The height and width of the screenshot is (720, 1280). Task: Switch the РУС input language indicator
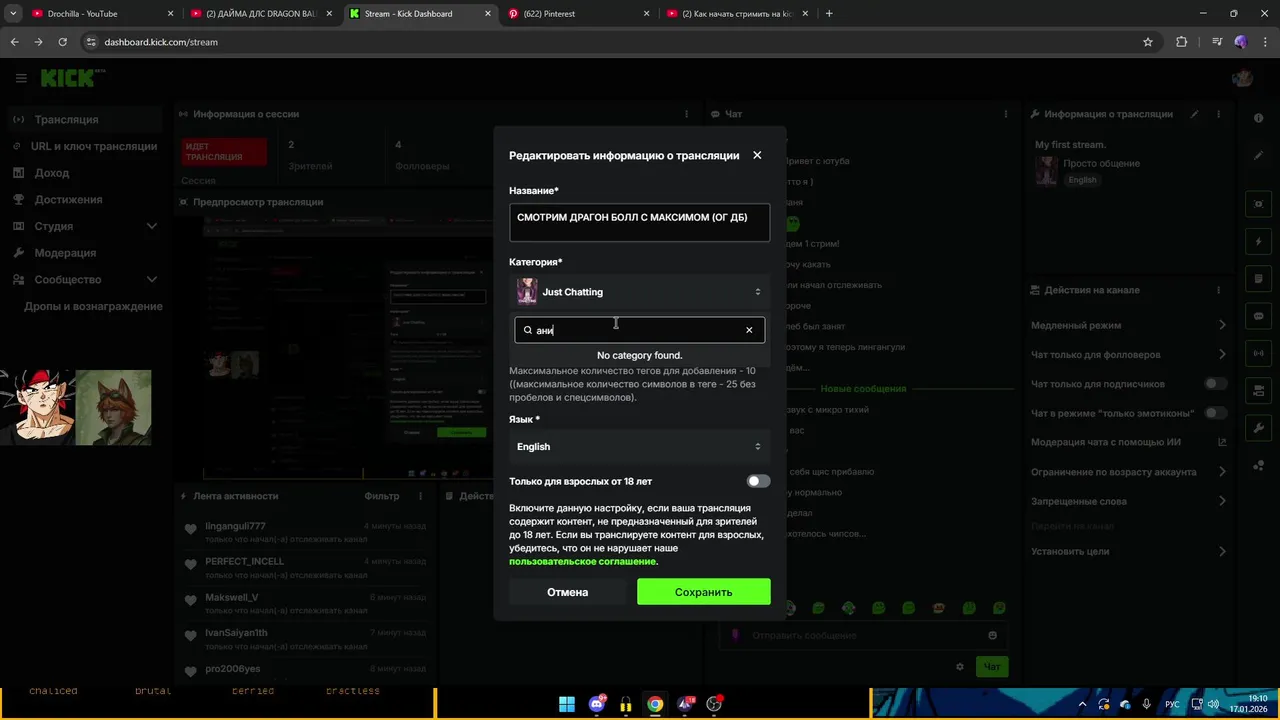click(x=1172, y=704)
